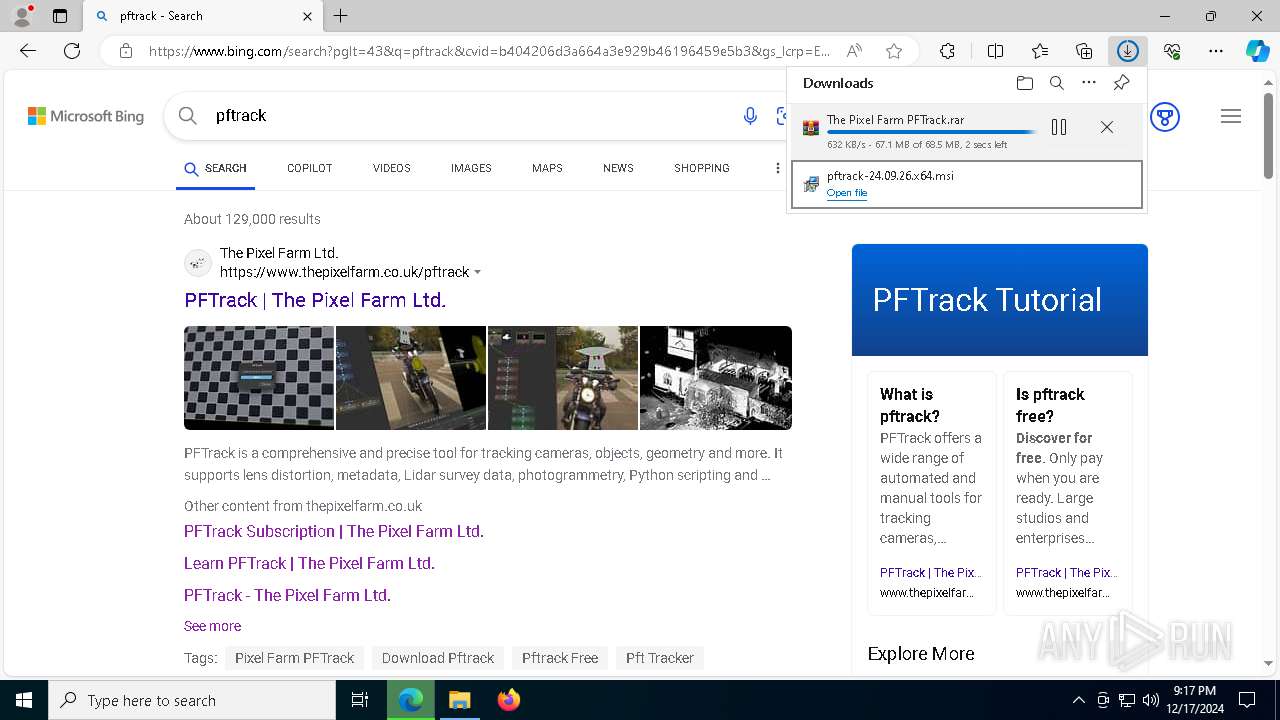Open Extensions puzzle icon
This screenshot has height=720, width=1280.
(x=947, y=51)
